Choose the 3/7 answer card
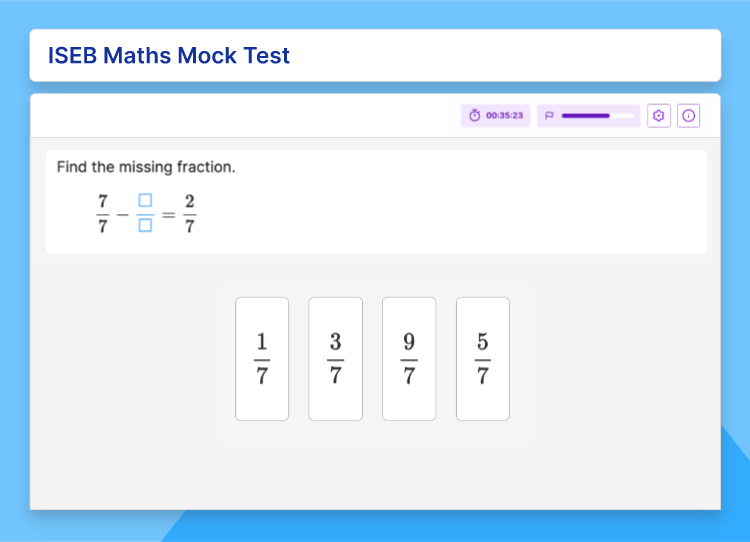Viewport: 750px width, 542px height. tap(335, 359)
